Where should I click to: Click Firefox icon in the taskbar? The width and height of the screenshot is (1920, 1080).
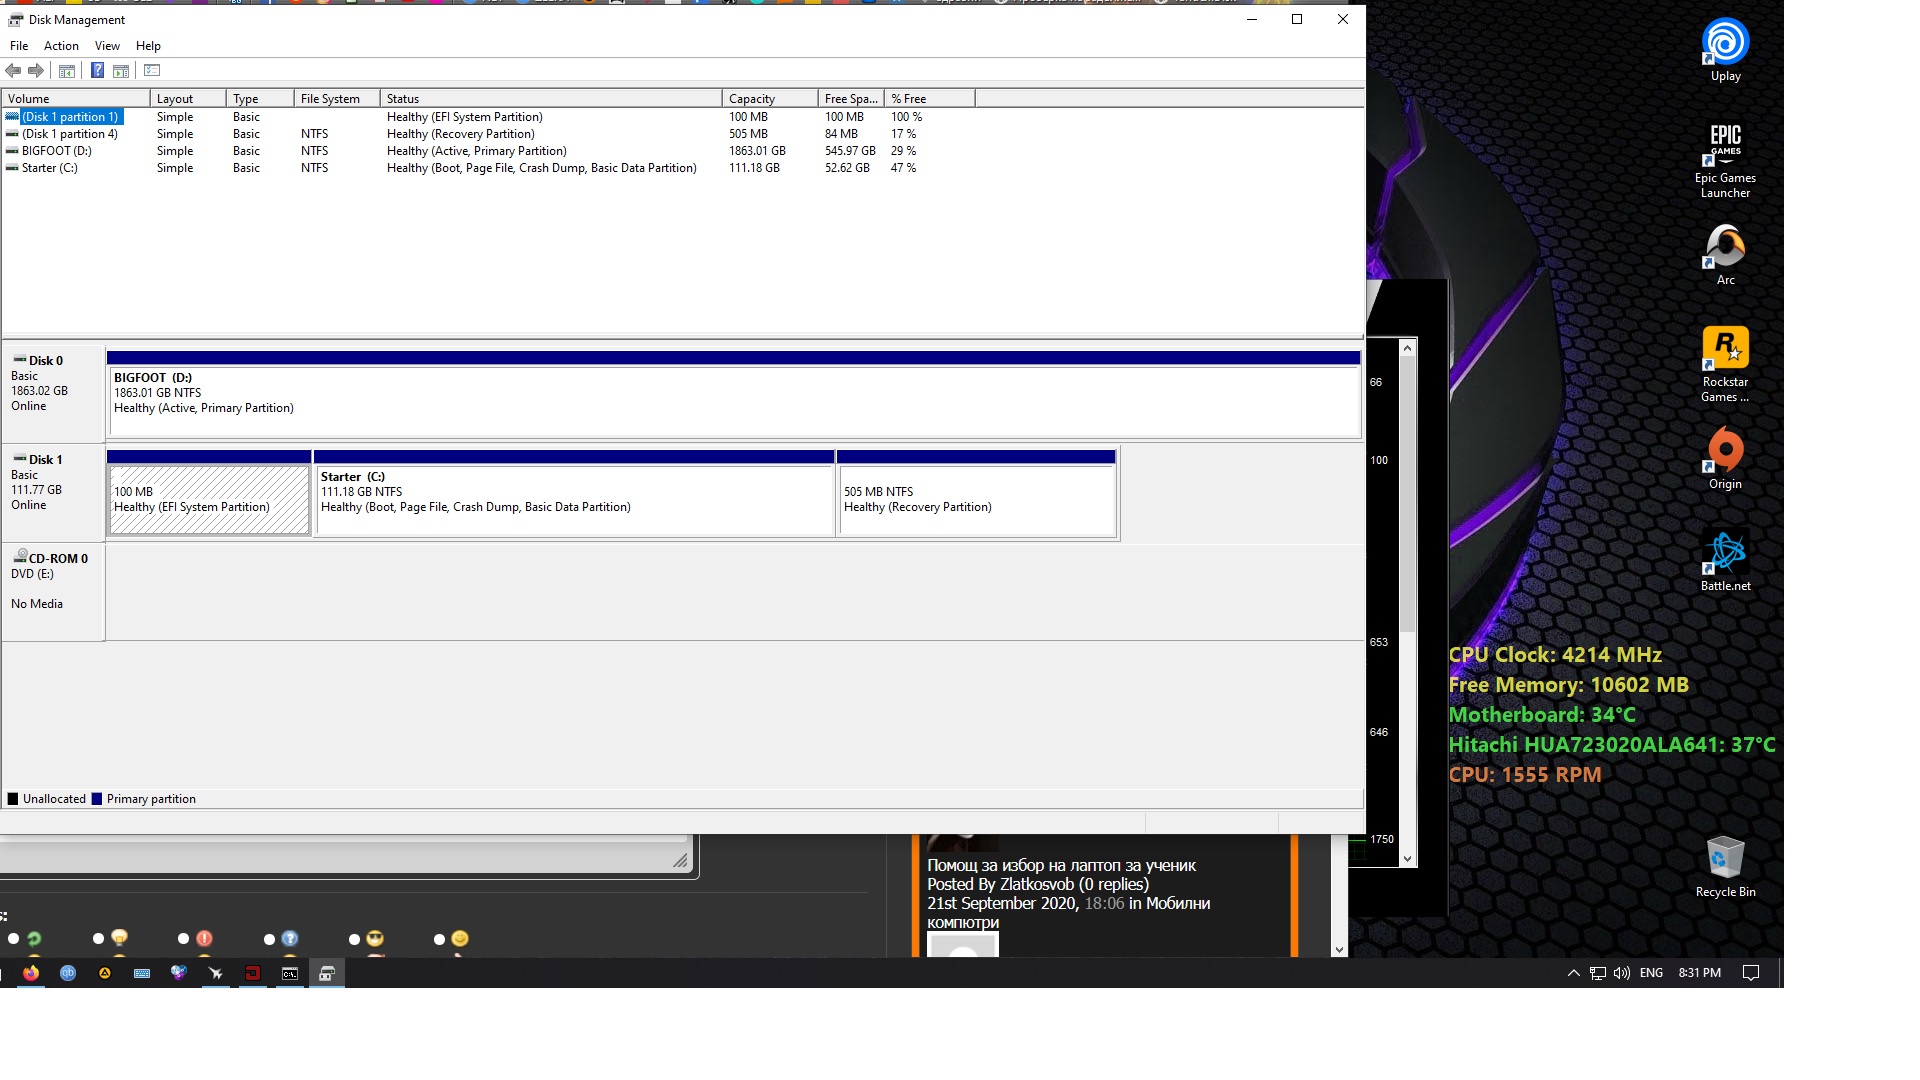(x=31, y=973)
